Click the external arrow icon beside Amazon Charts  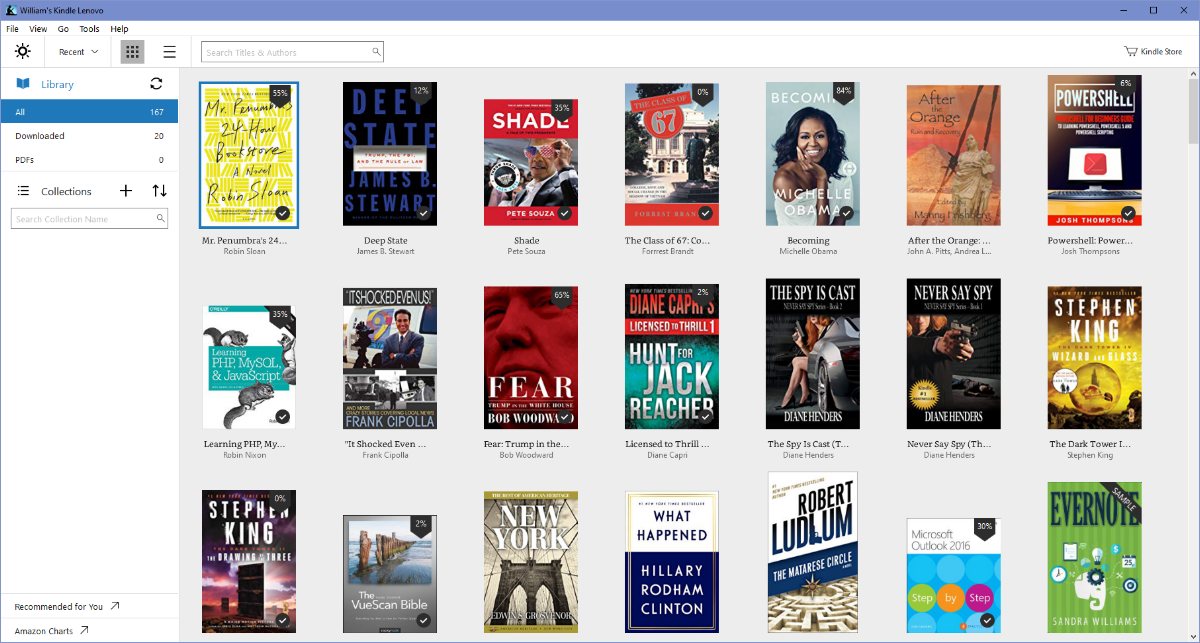(x=84, y=631)
